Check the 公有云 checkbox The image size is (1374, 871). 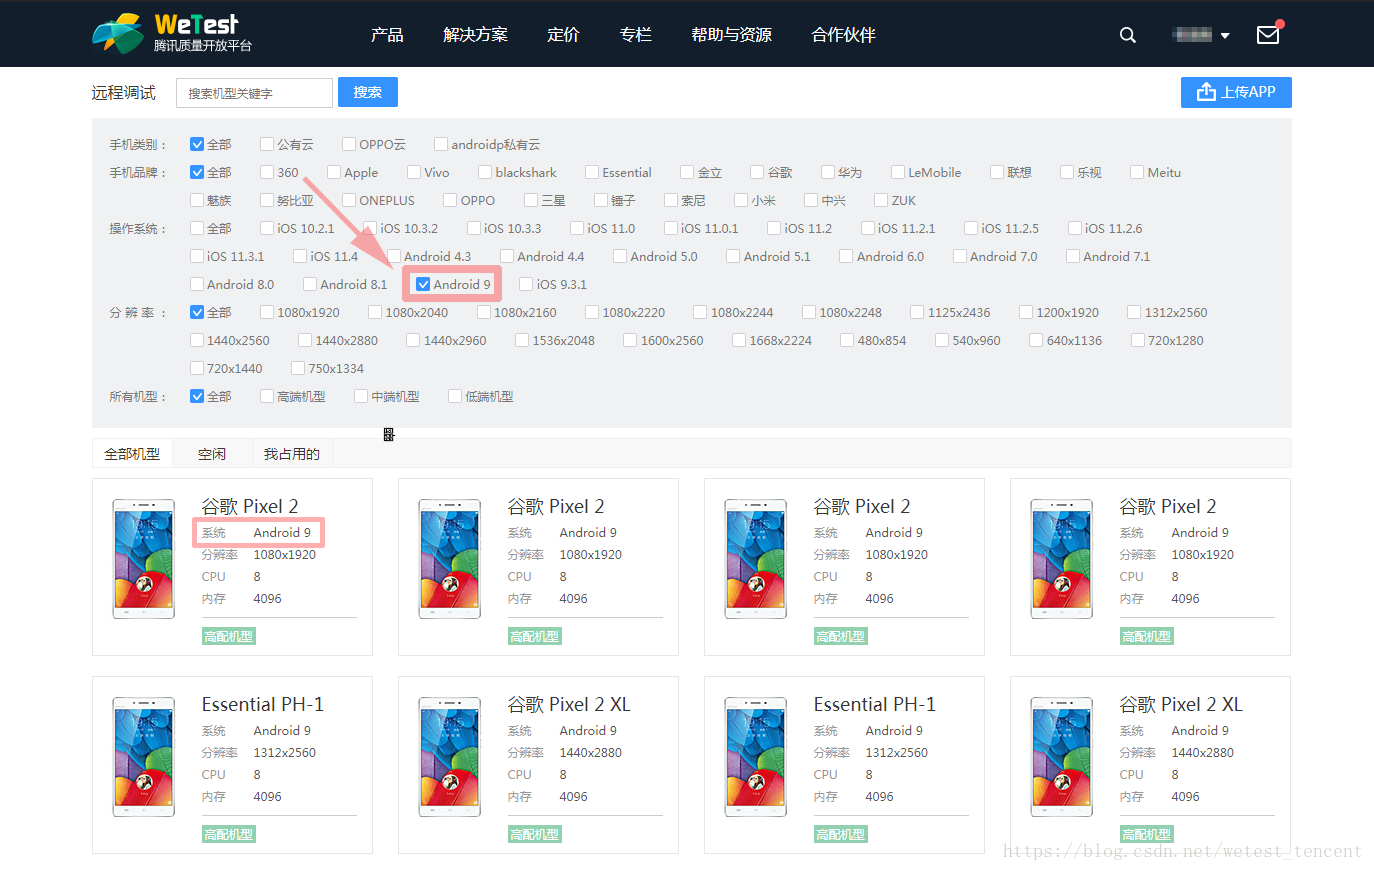(267, 144)
